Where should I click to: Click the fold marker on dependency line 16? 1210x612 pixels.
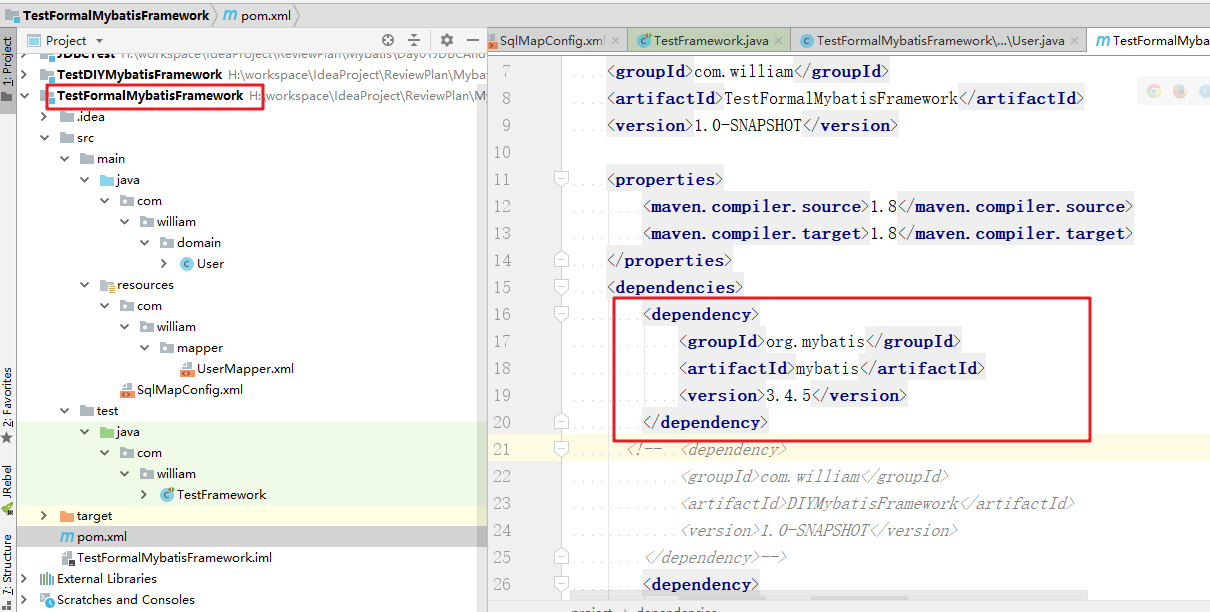[561, 314]
